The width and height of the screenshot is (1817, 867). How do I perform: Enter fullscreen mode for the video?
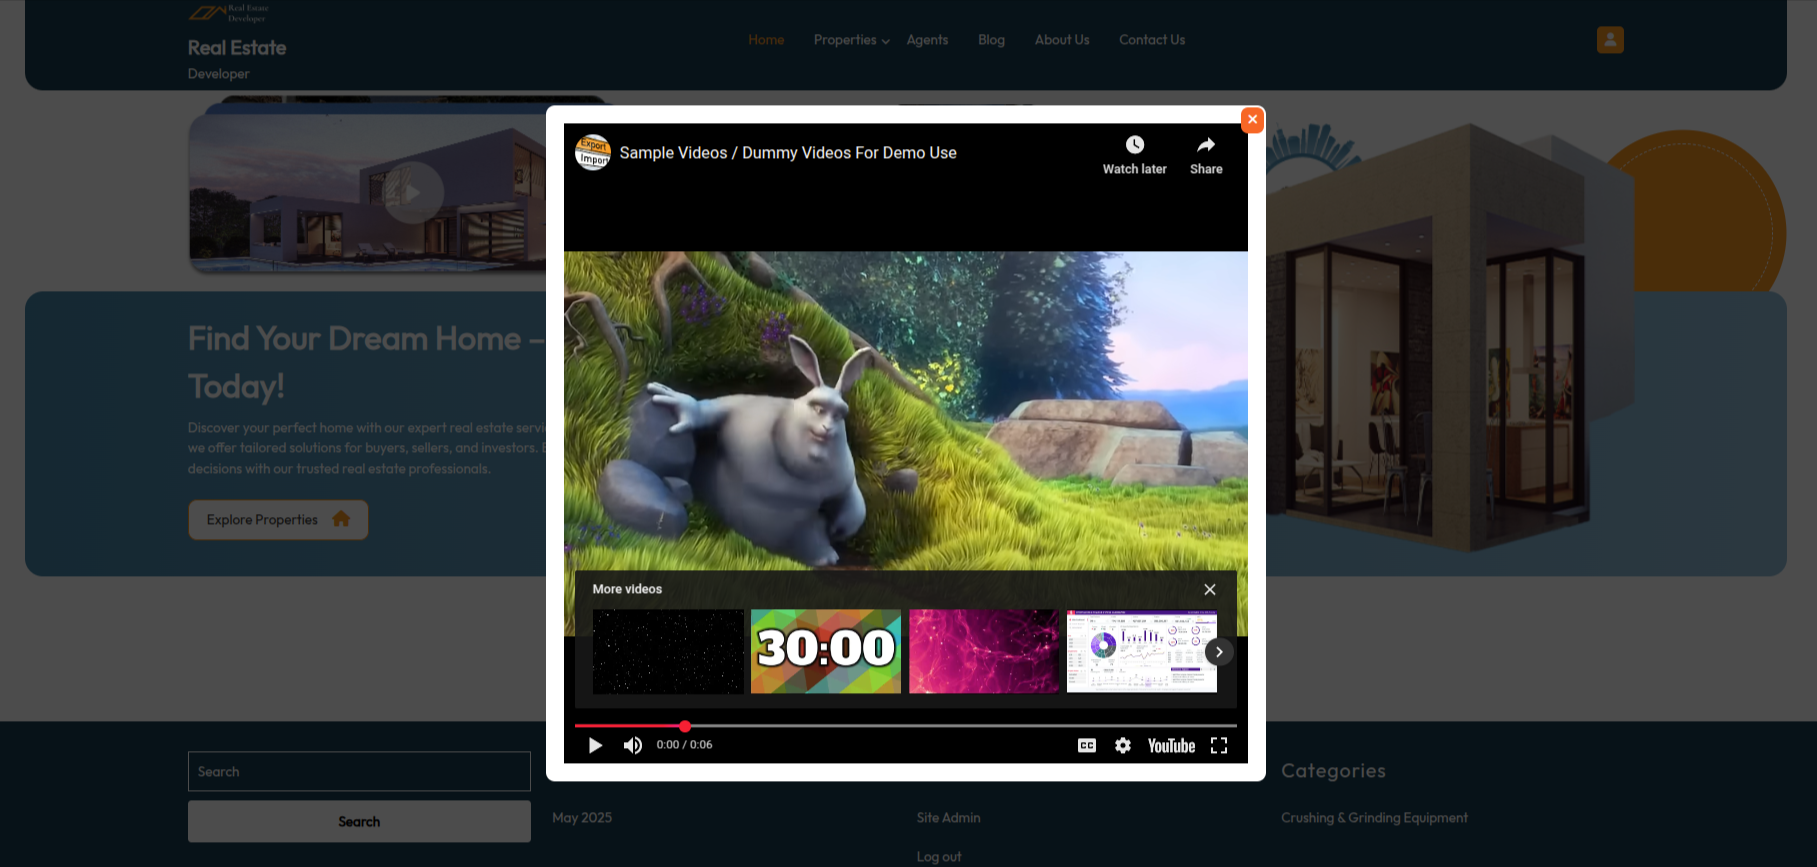coord(1219,745)
